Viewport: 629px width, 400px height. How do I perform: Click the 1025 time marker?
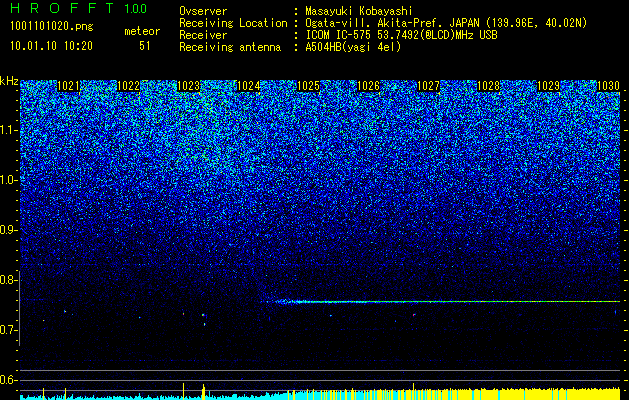point(308,86)
